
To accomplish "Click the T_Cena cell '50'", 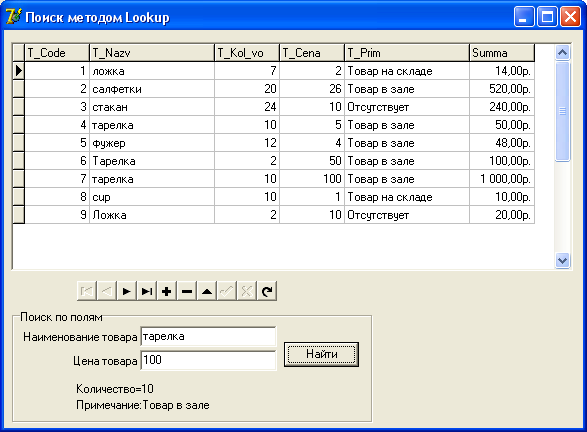I will coord(312,161).
